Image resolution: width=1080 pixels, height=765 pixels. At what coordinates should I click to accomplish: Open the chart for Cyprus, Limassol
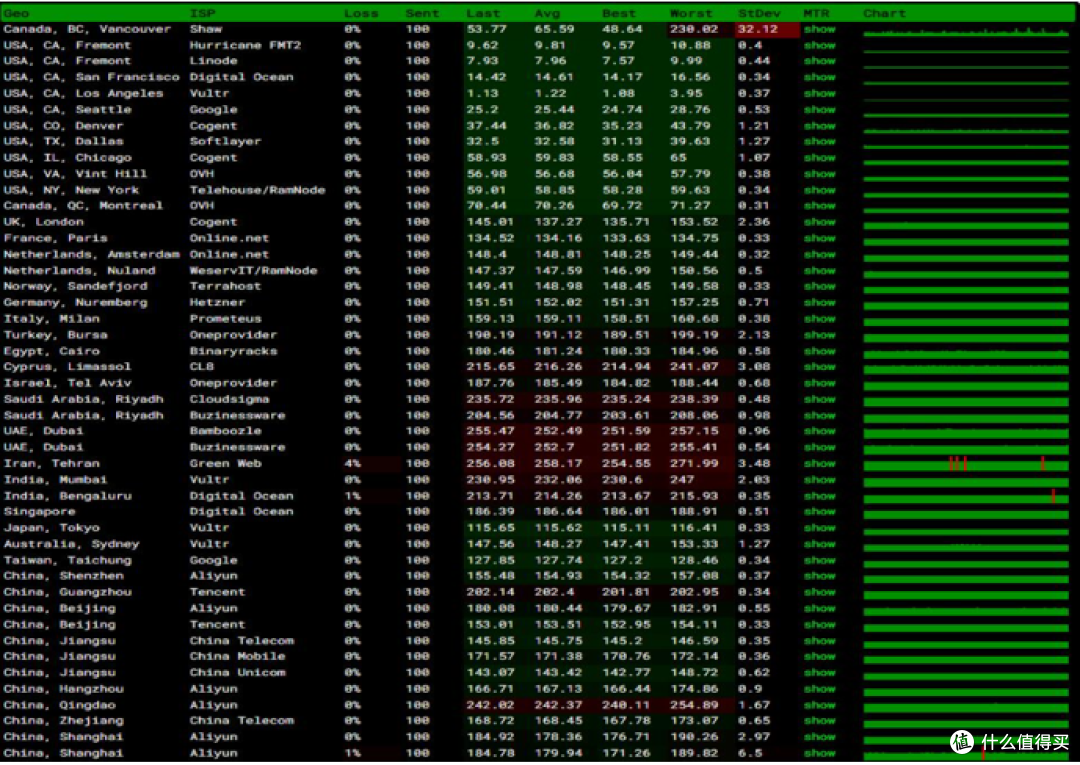click(966, 367)
